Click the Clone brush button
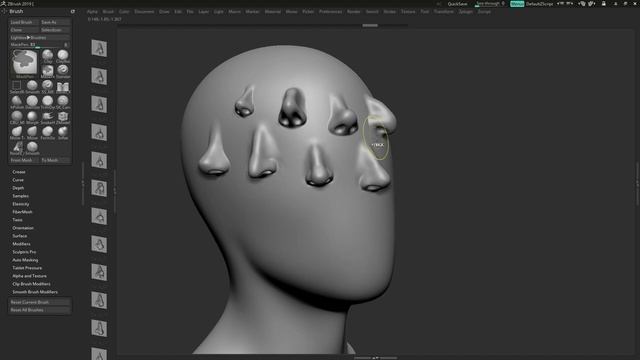Image resolution: width=640 pixels, height=360 pixels. pyautogui.click(x=24, y=30)
